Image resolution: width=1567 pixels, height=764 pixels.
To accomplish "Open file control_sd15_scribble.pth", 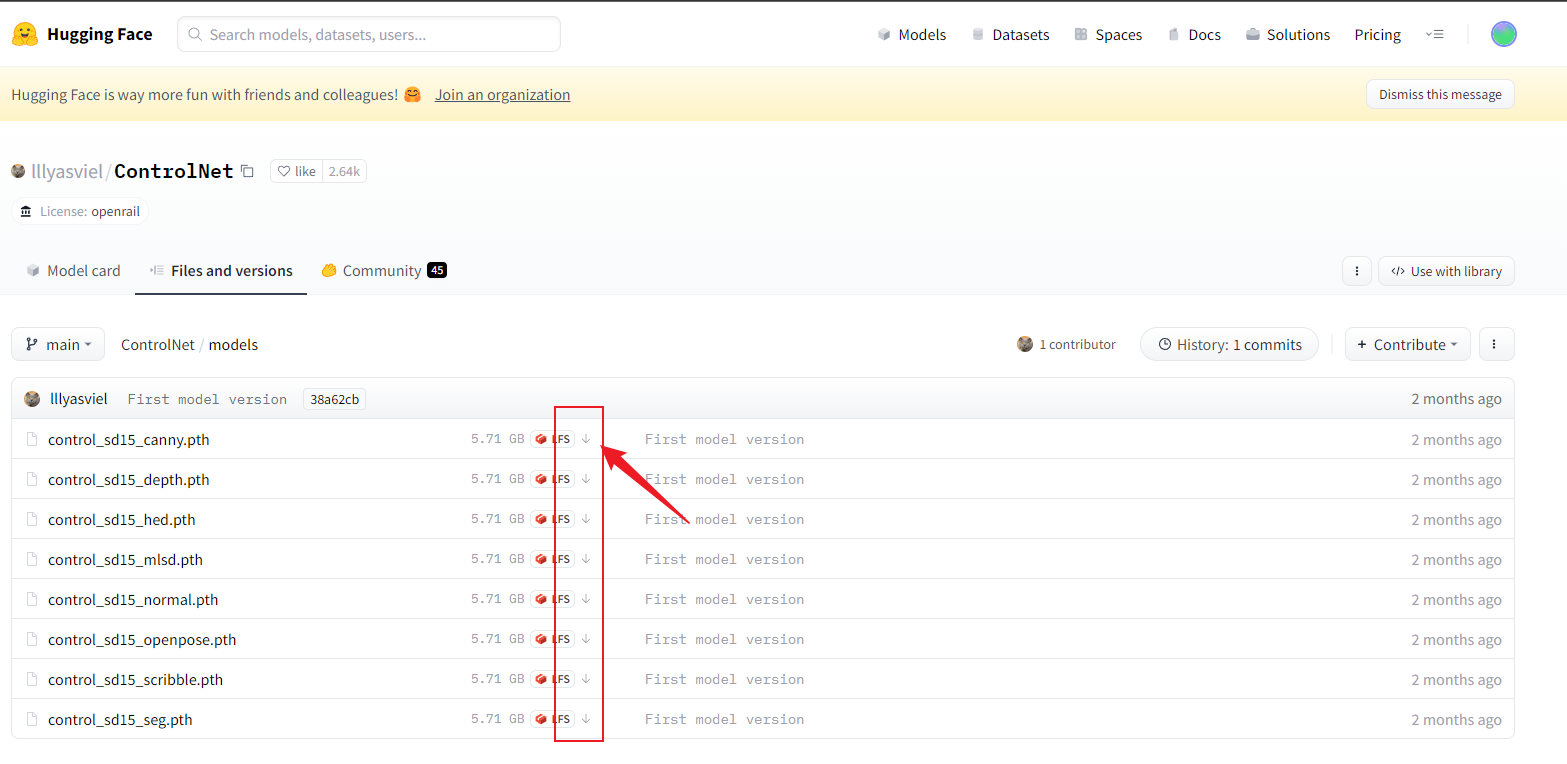I will (x=135, y=680).
